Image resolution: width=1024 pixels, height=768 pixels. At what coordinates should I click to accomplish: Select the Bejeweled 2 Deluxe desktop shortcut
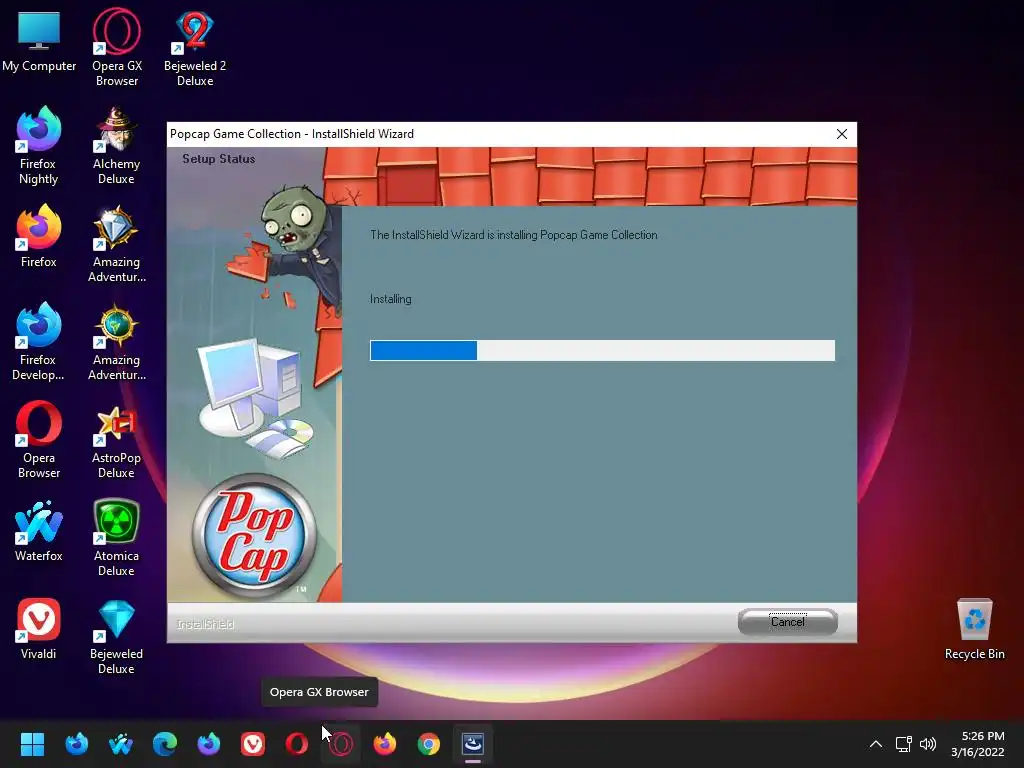point(195,47)
